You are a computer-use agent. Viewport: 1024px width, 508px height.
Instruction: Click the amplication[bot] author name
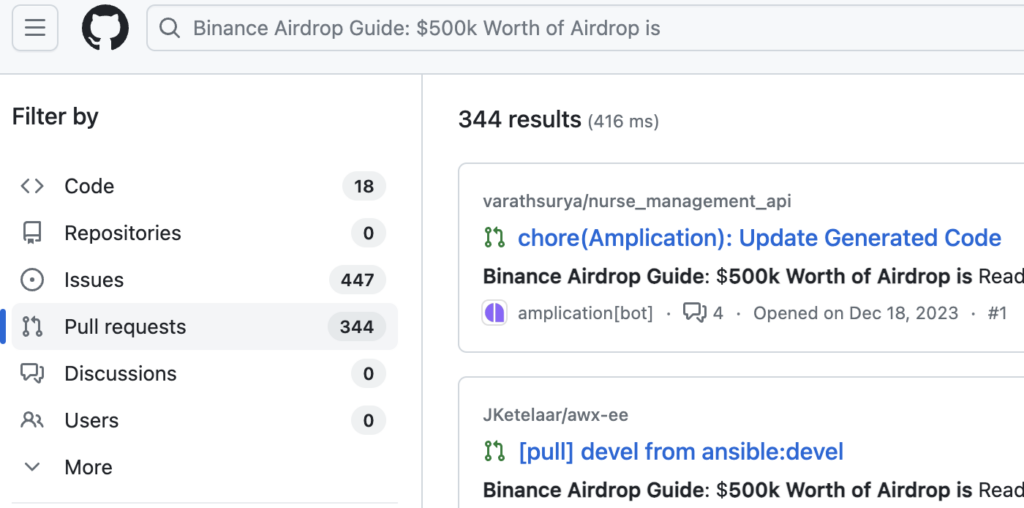pos(585,313)
